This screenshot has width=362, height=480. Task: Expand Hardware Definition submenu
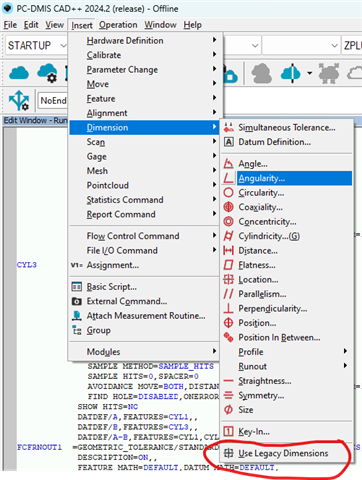pyautogui.click(x=145, y=41)
